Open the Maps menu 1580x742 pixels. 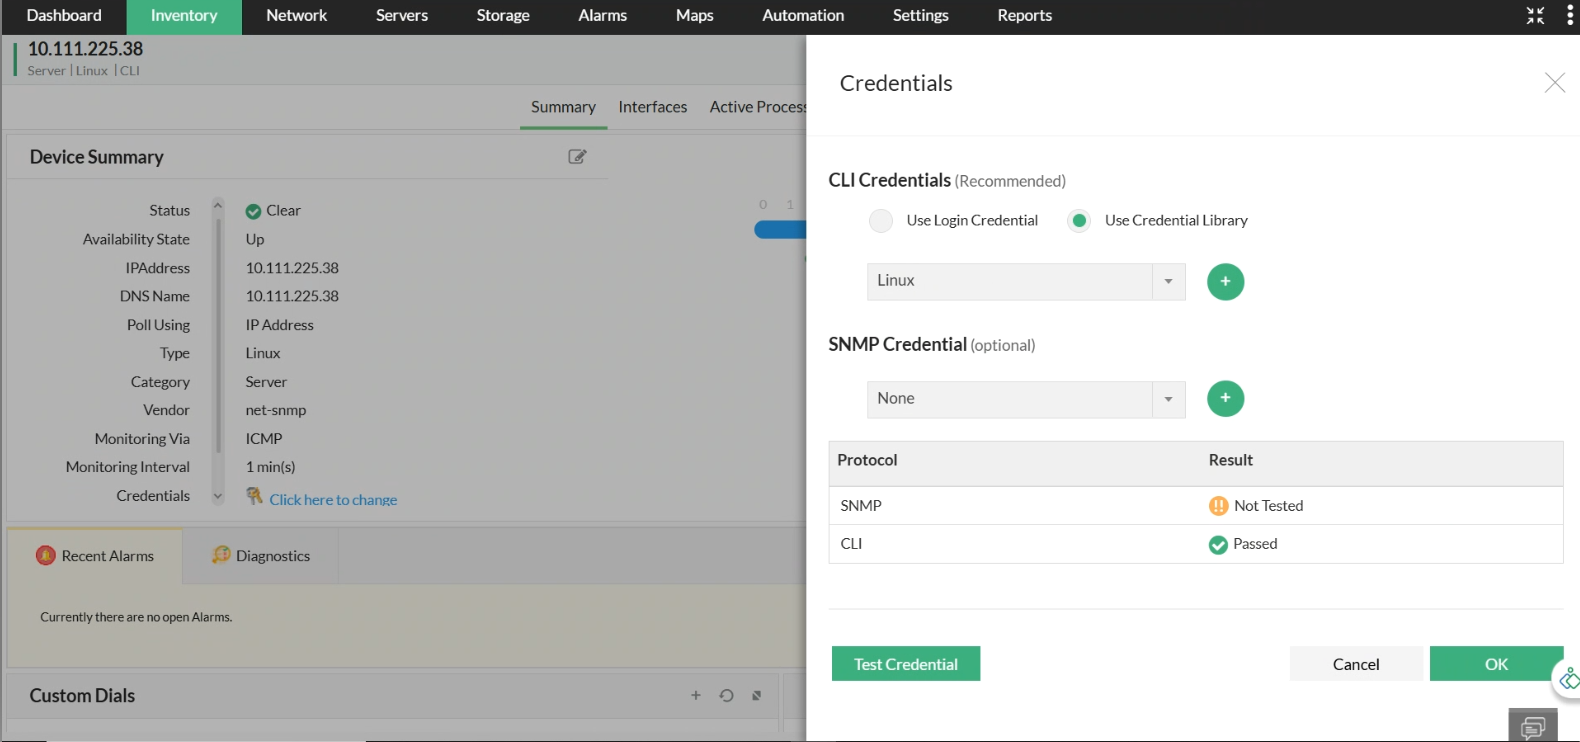pyautogui.click(x=695, y=16)
